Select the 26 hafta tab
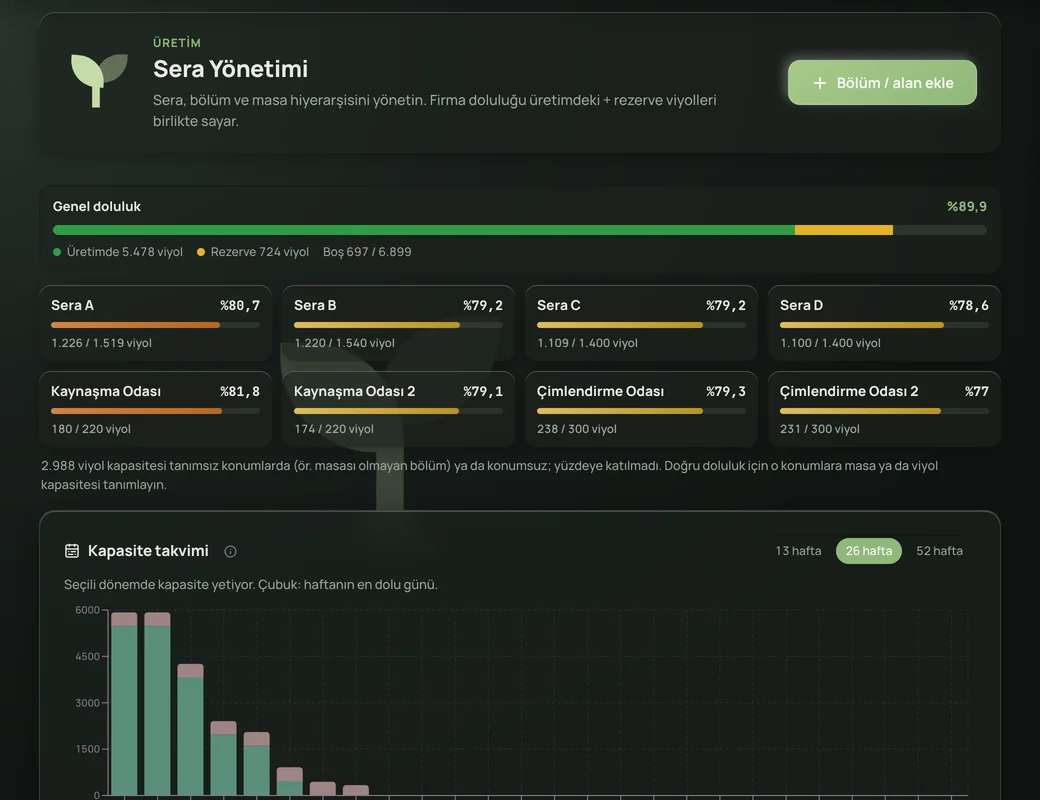The width and height of the screenshot is (1040, 800). pyautogui.click(x=869, y=551)
